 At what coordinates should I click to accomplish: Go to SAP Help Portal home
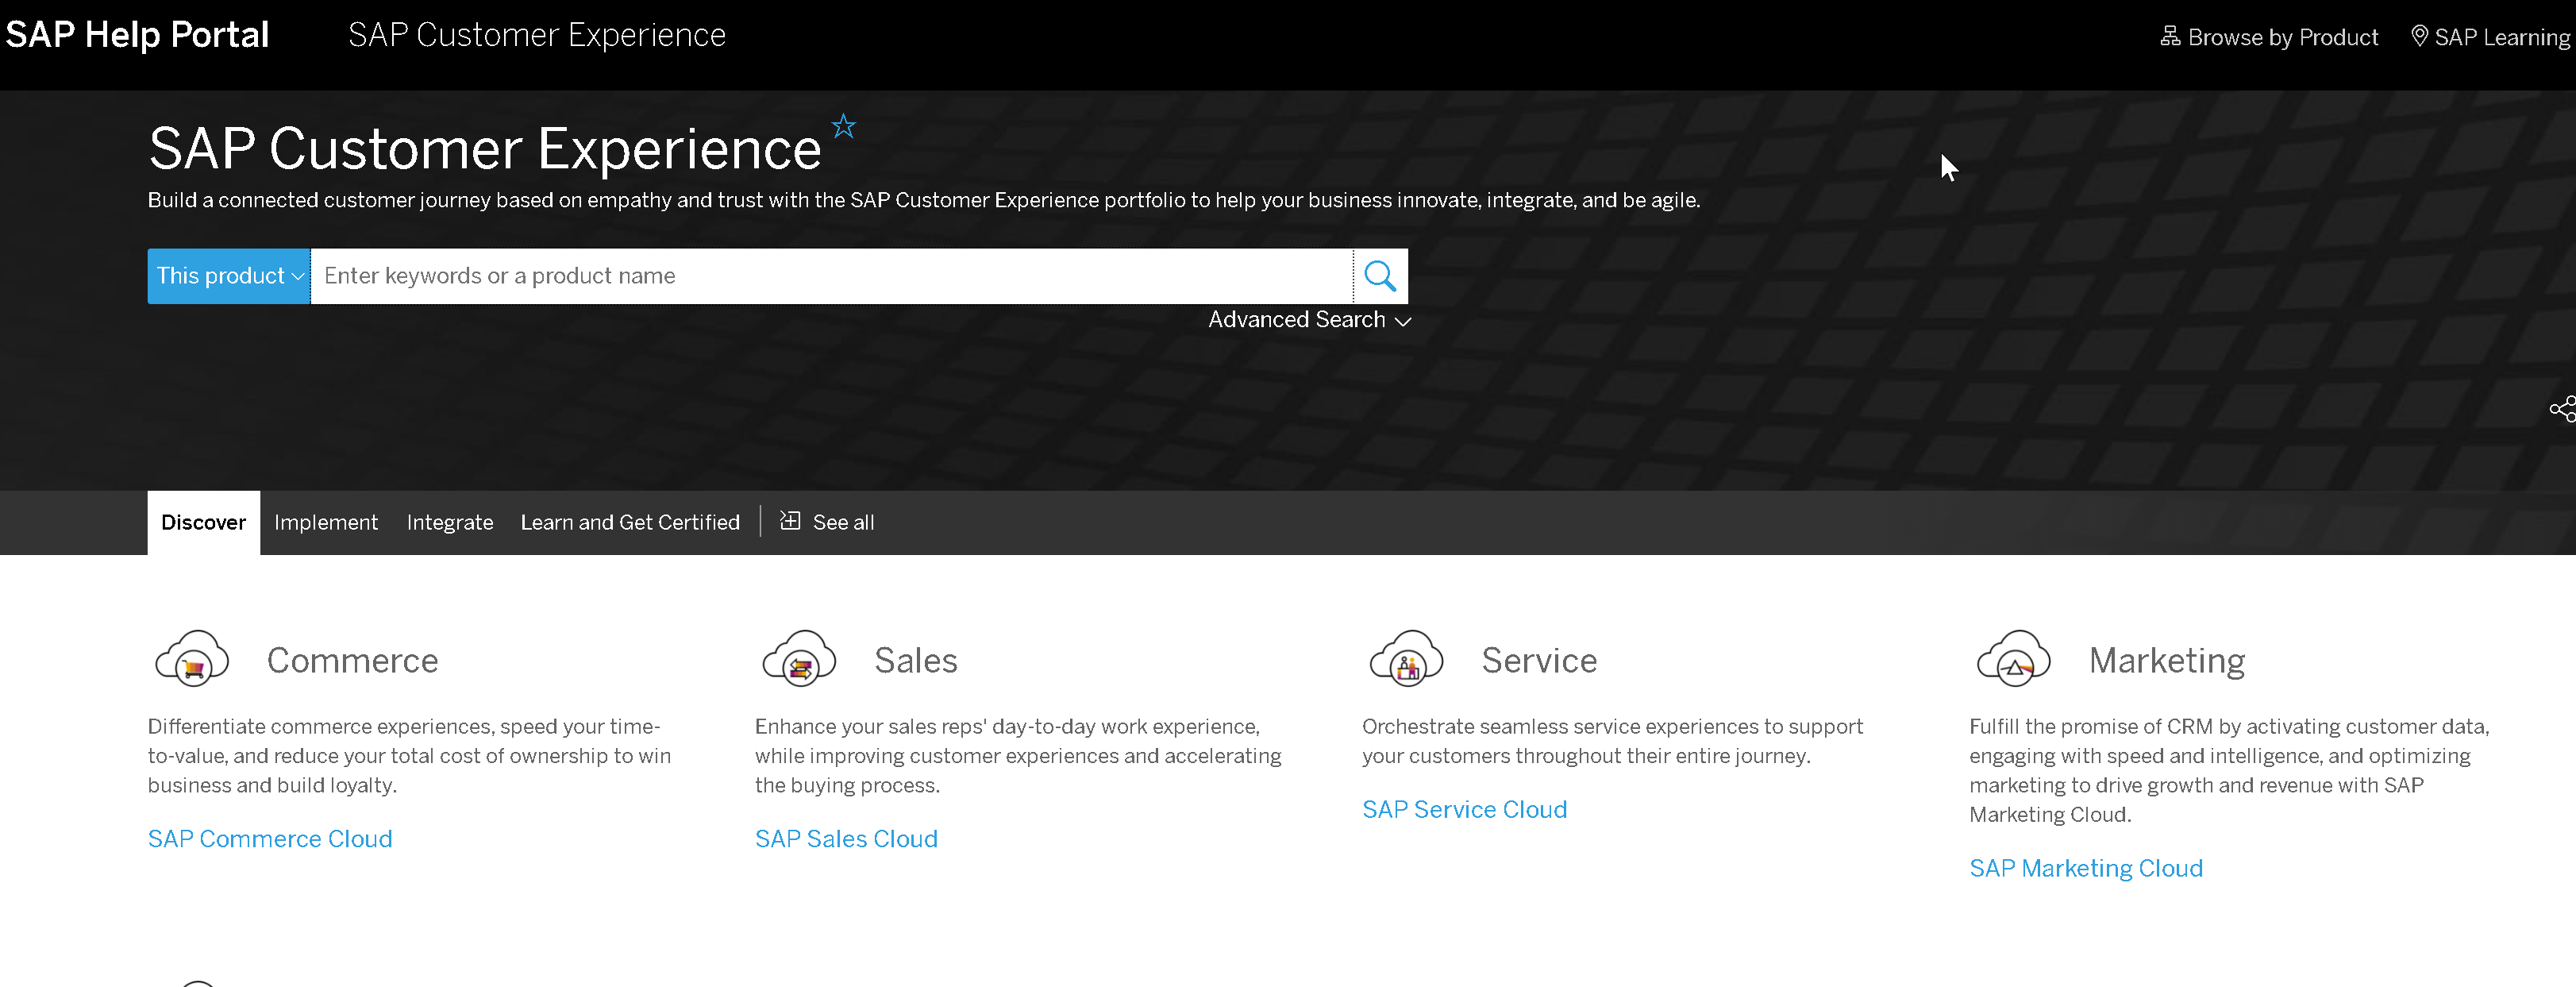tap(137, 35)
